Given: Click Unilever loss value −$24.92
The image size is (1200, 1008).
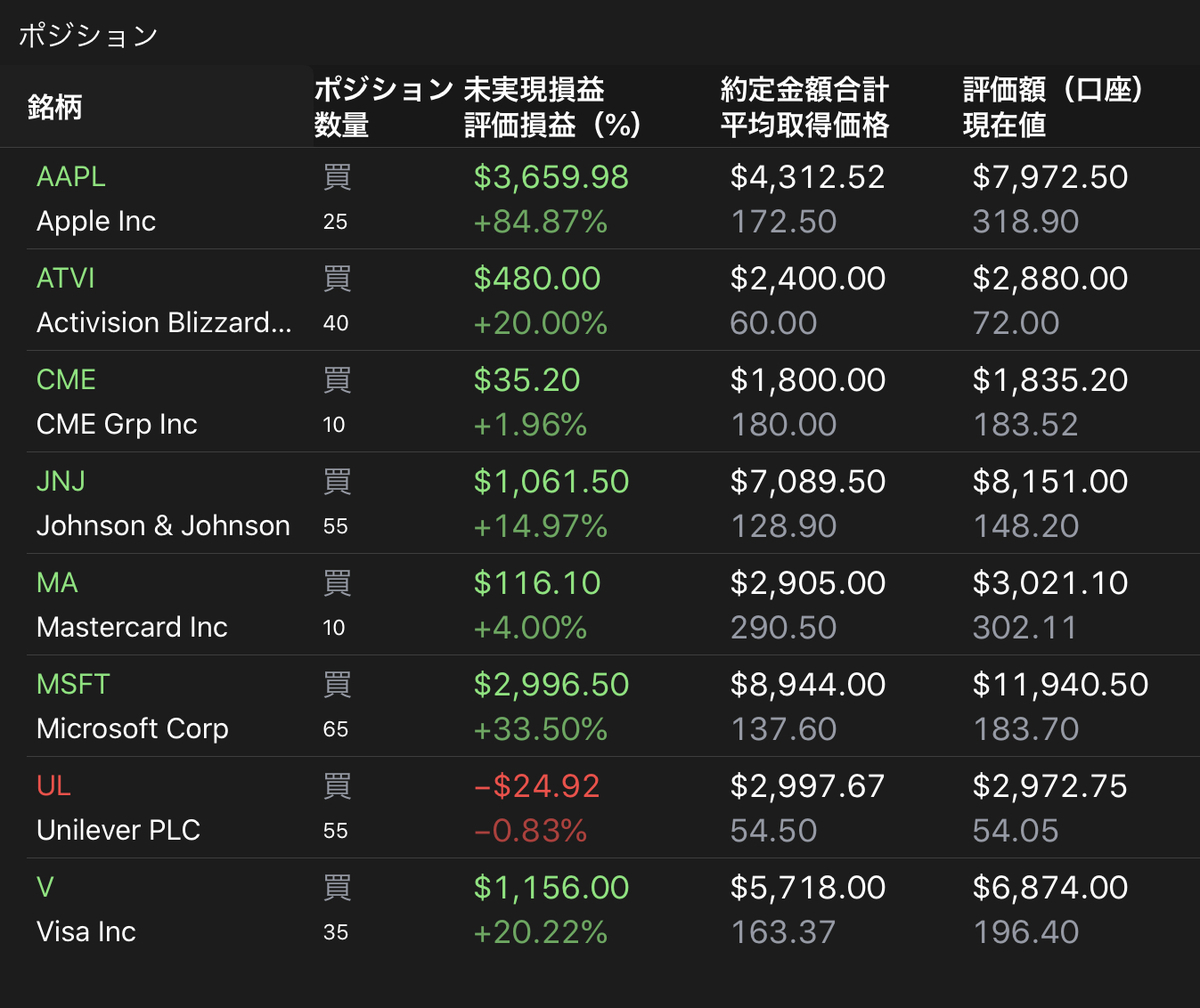Looking at the screenshot, I should [537, 786].
